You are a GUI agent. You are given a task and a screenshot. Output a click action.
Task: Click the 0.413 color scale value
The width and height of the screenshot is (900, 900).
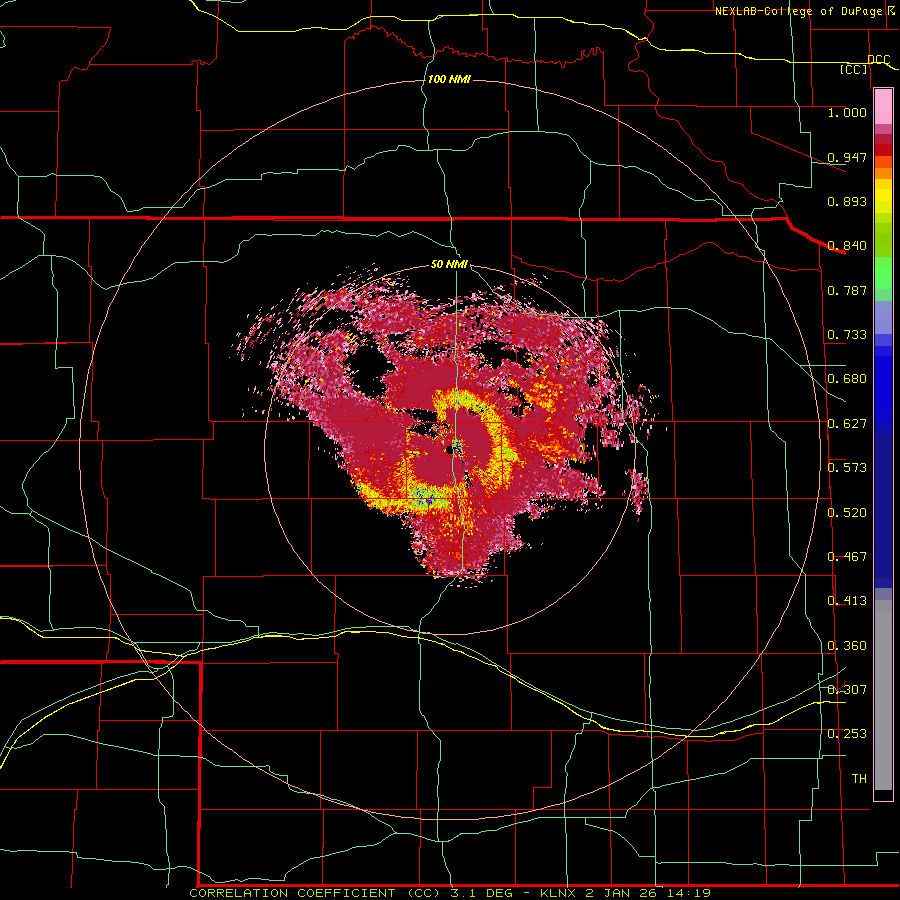[x=847, y=601]
